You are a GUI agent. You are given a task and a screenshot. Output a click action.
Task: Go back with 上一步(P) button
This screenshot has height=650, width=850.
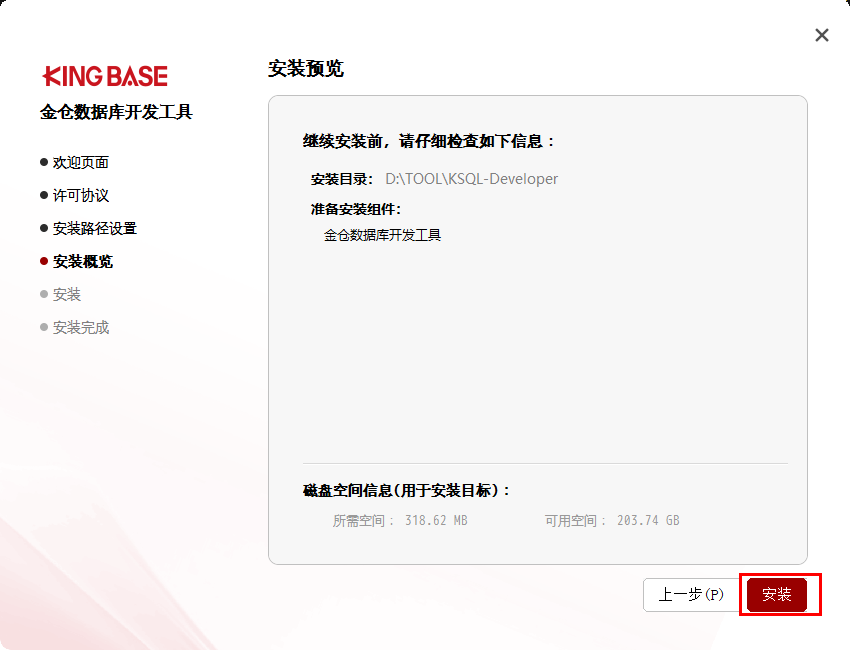click(690, 595)
